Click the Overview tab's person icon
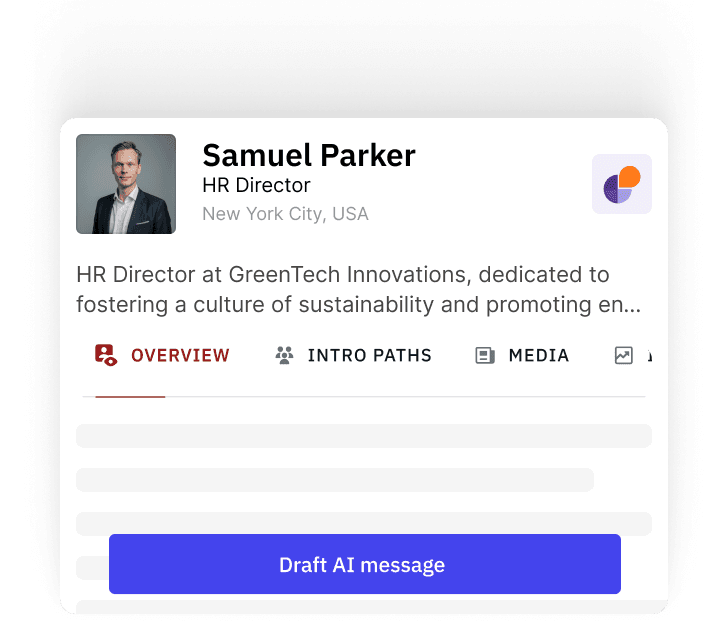728x624 pixels. [106, 355]
